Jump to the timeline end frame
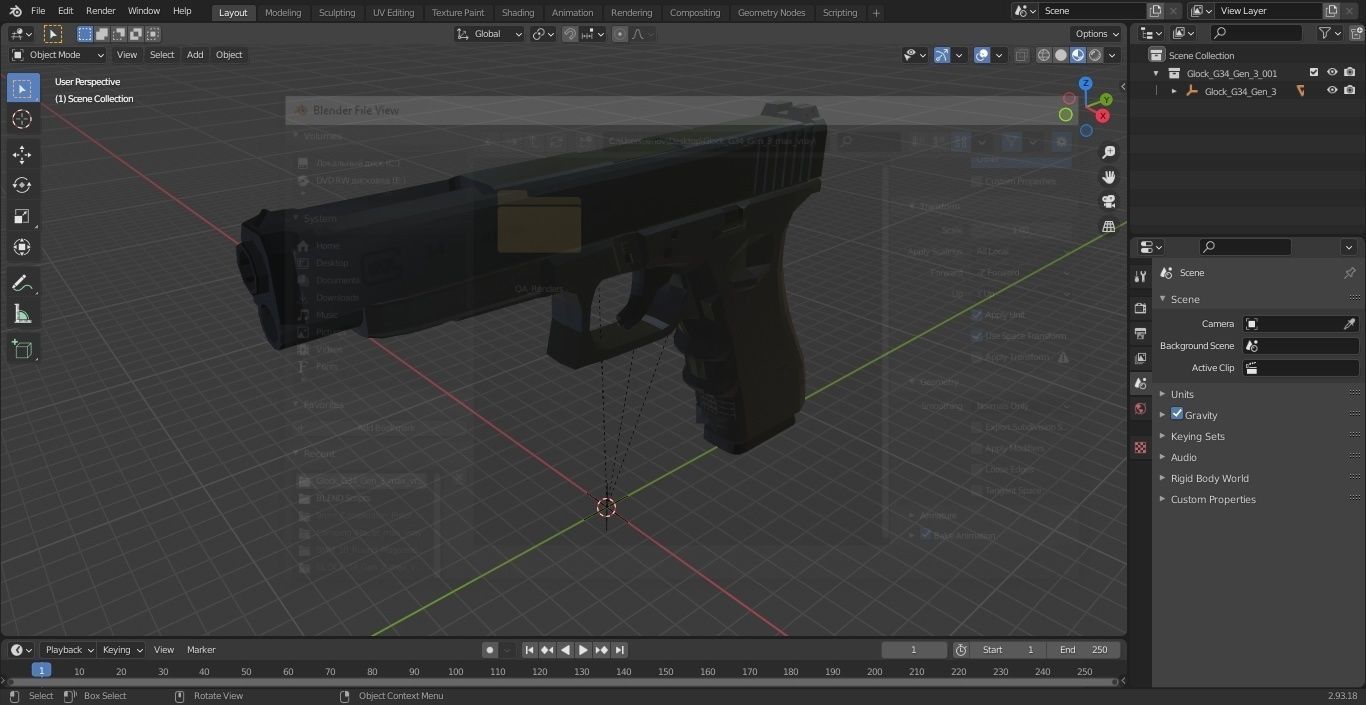The height and width of the screenshot is (705, 1366). coord(620,650)
